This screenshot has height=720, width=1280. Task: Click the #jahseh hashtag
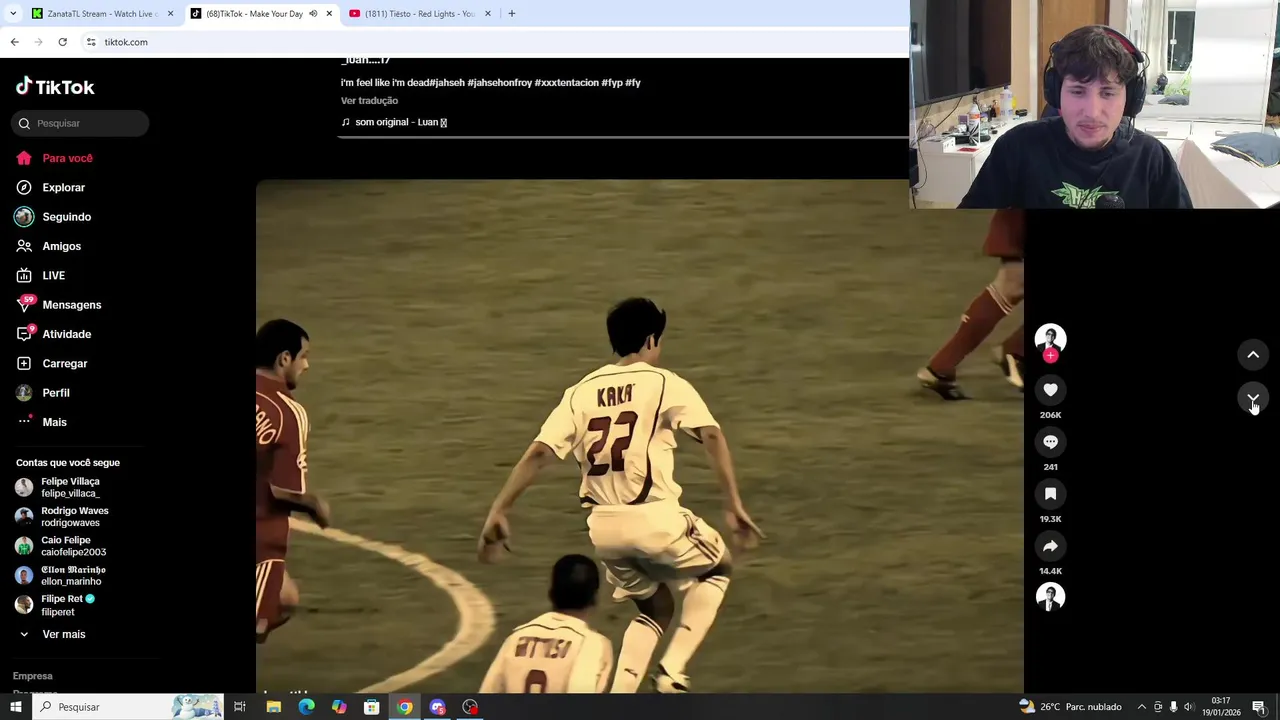tap(447, 83)
